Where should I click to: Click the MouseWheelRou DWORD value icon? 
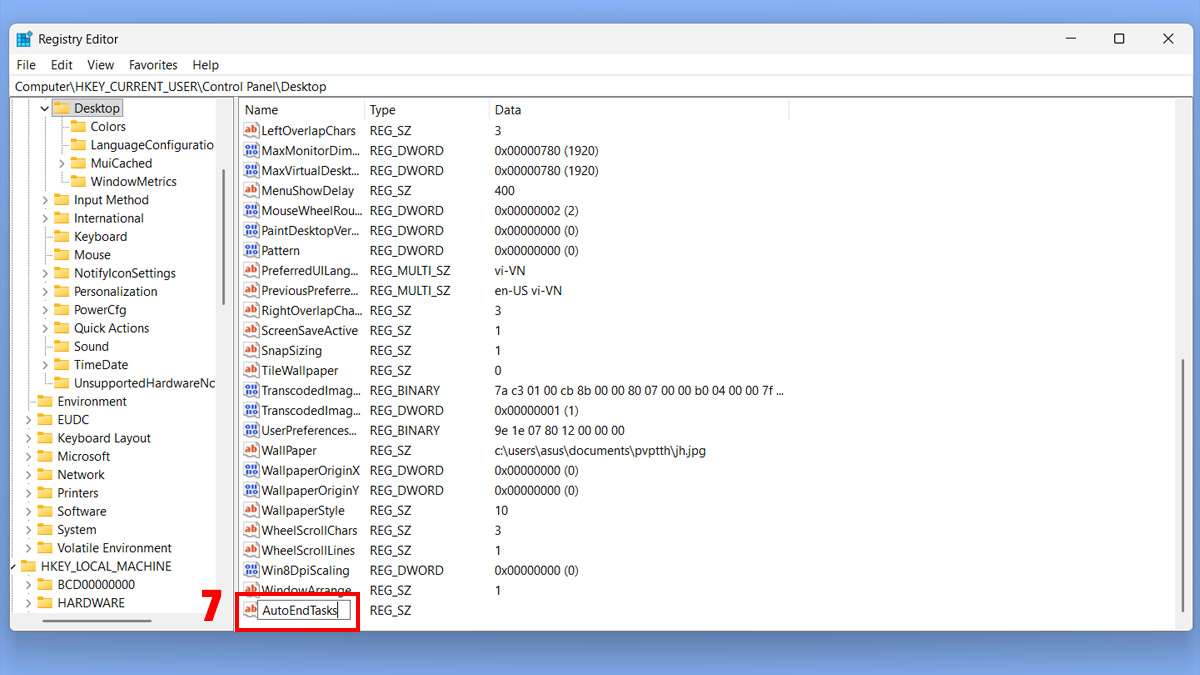tap(251, 211)
